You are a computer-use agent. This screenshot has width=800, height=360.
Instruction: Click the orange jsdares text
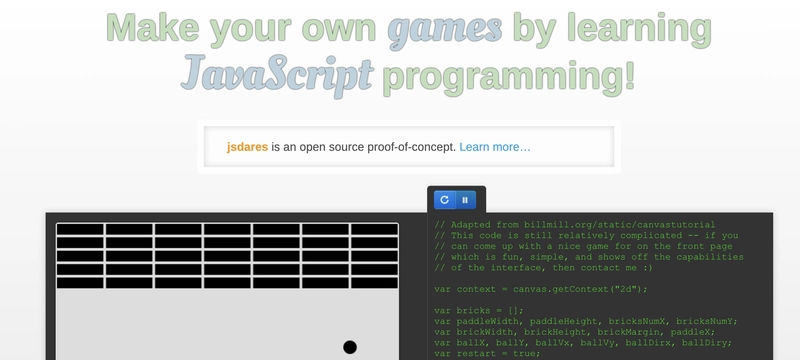click(x=247, y=147)
